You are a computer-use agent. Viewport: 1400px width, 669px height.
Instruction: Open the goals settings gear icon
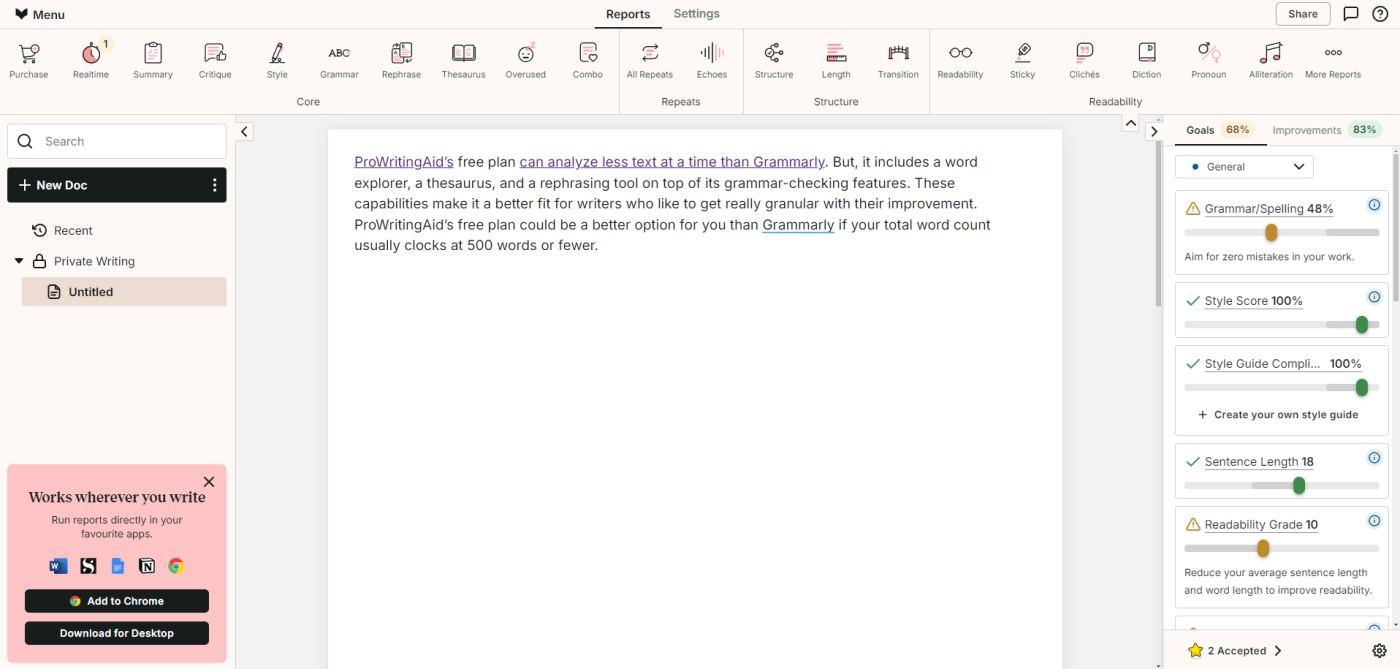tap(1380, 651)
